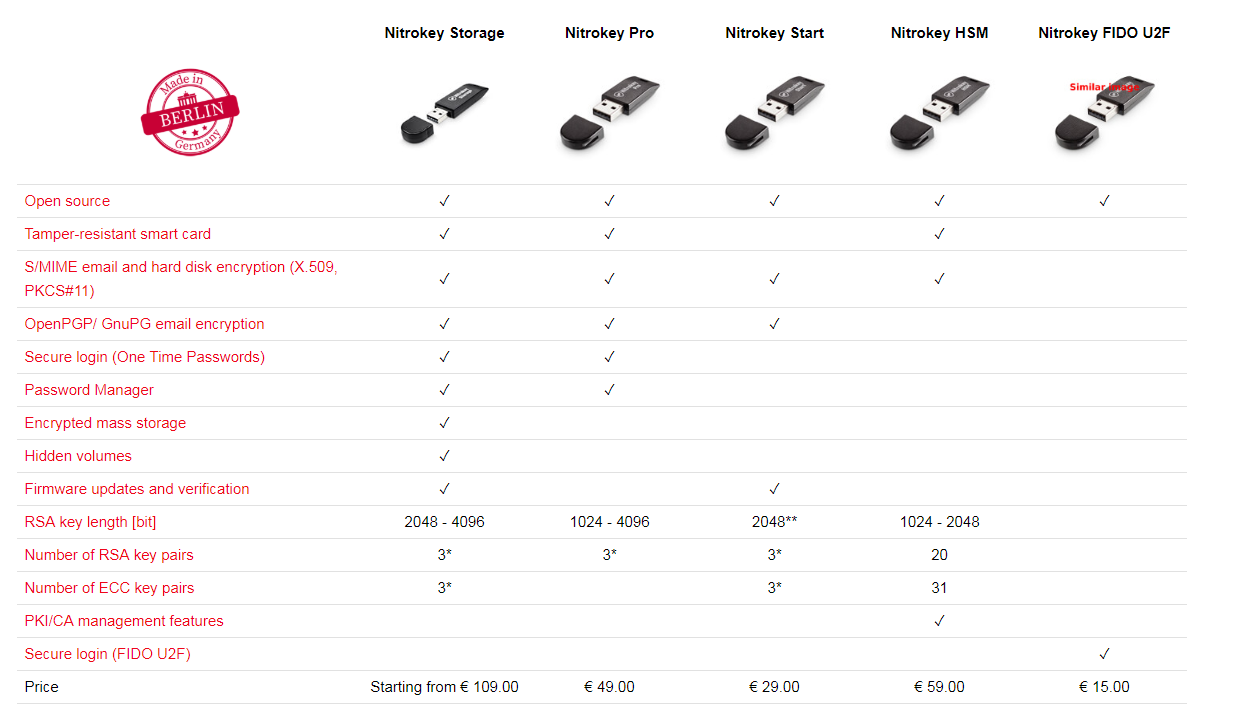Click the Secure login FIDO U2F checkmark
1257x710 pixels.
coord(1104,654)
